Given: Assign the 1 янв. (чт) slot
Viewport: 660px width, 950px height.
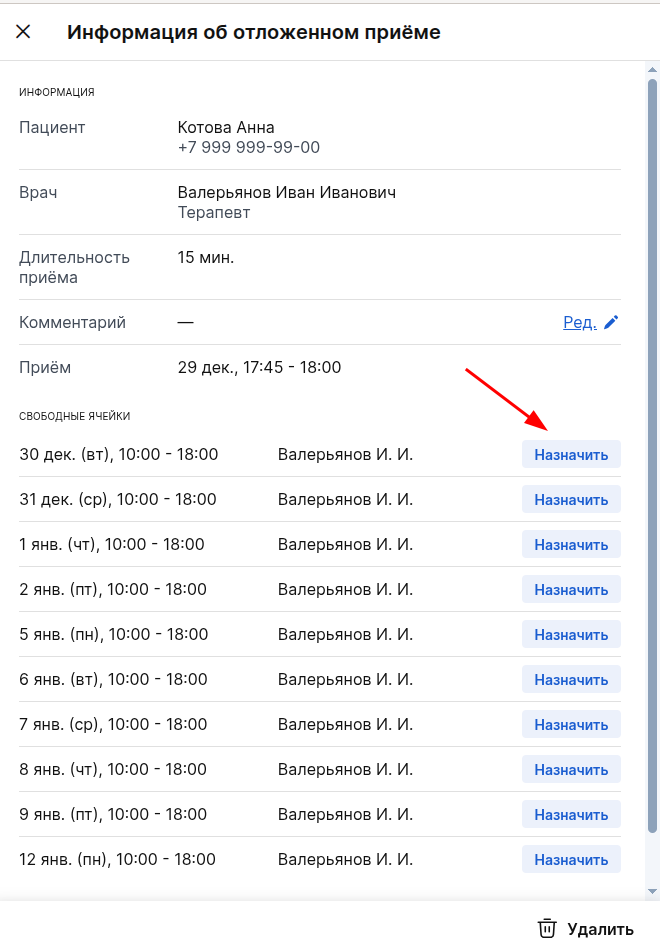Looking at the screenshot, I should tap(571, 545).
